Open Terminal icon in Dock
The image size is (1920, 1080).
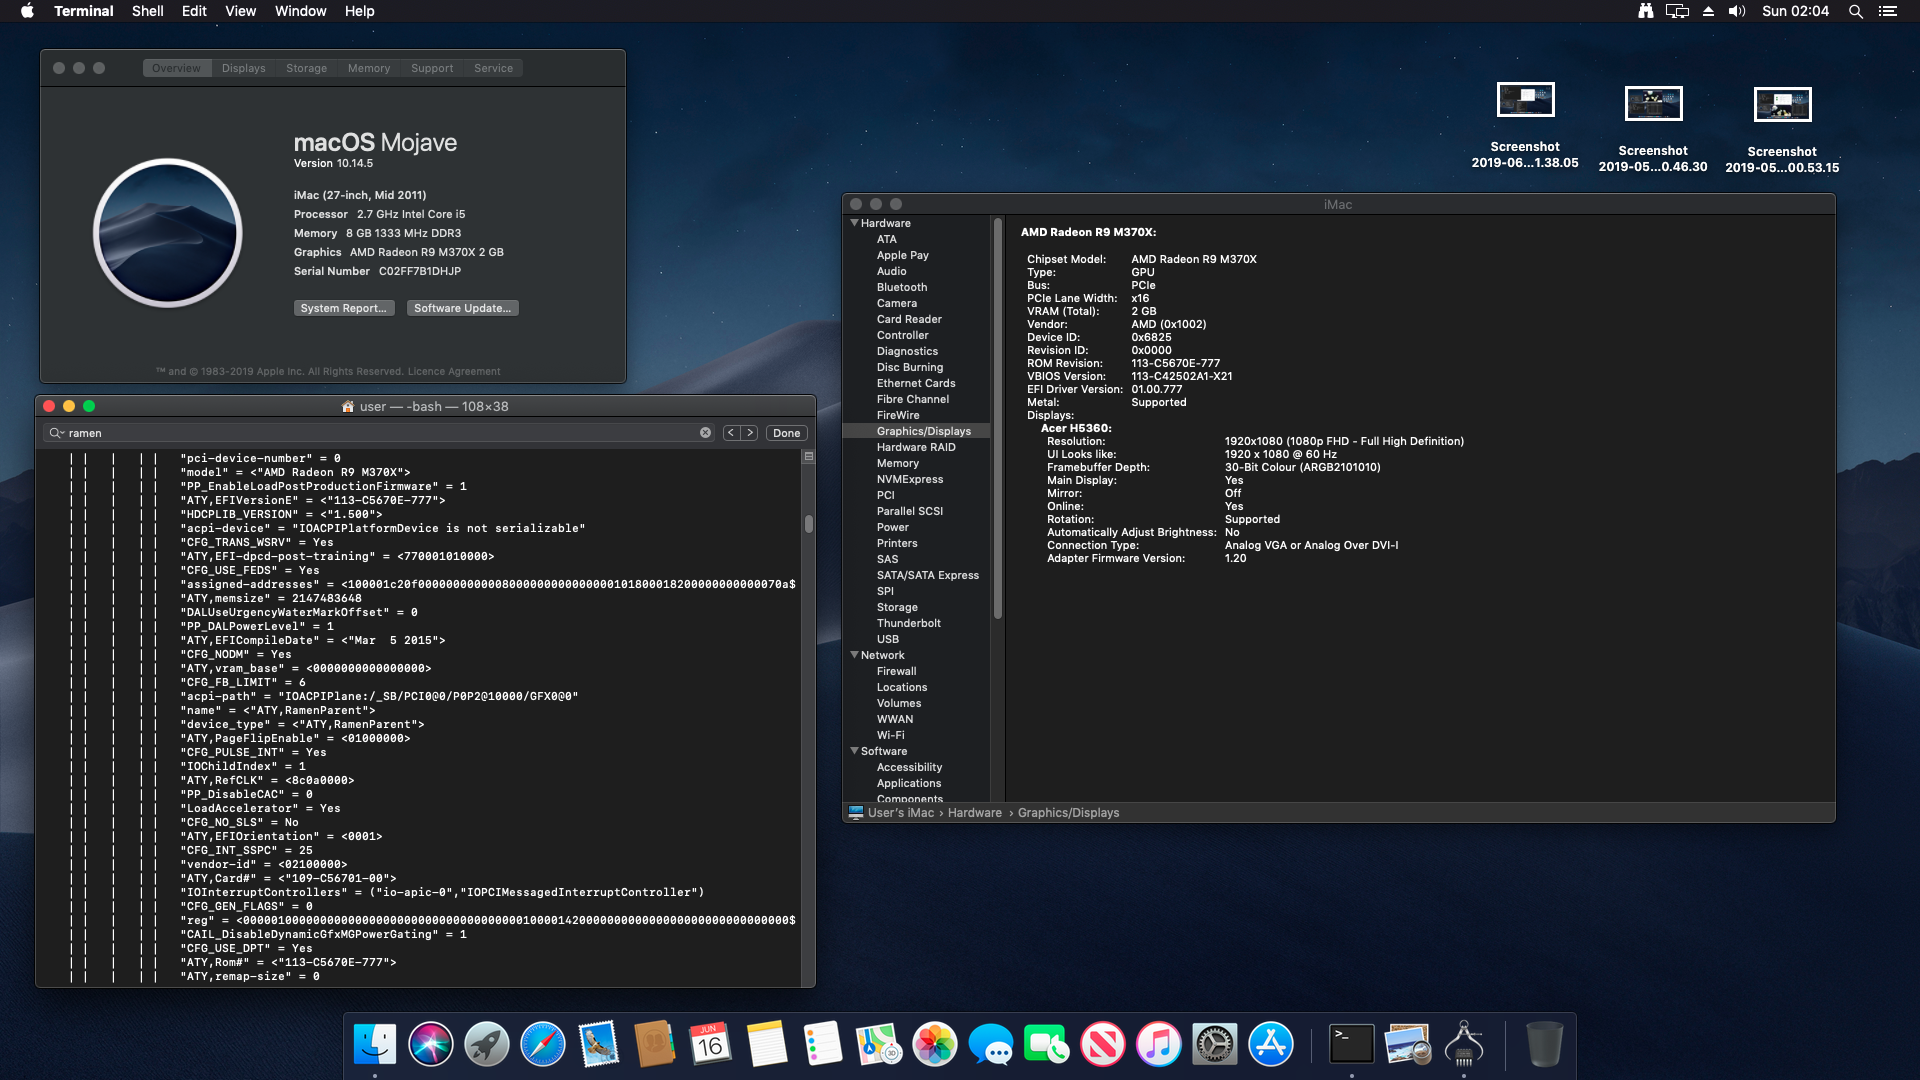tap(1352, 1045)
